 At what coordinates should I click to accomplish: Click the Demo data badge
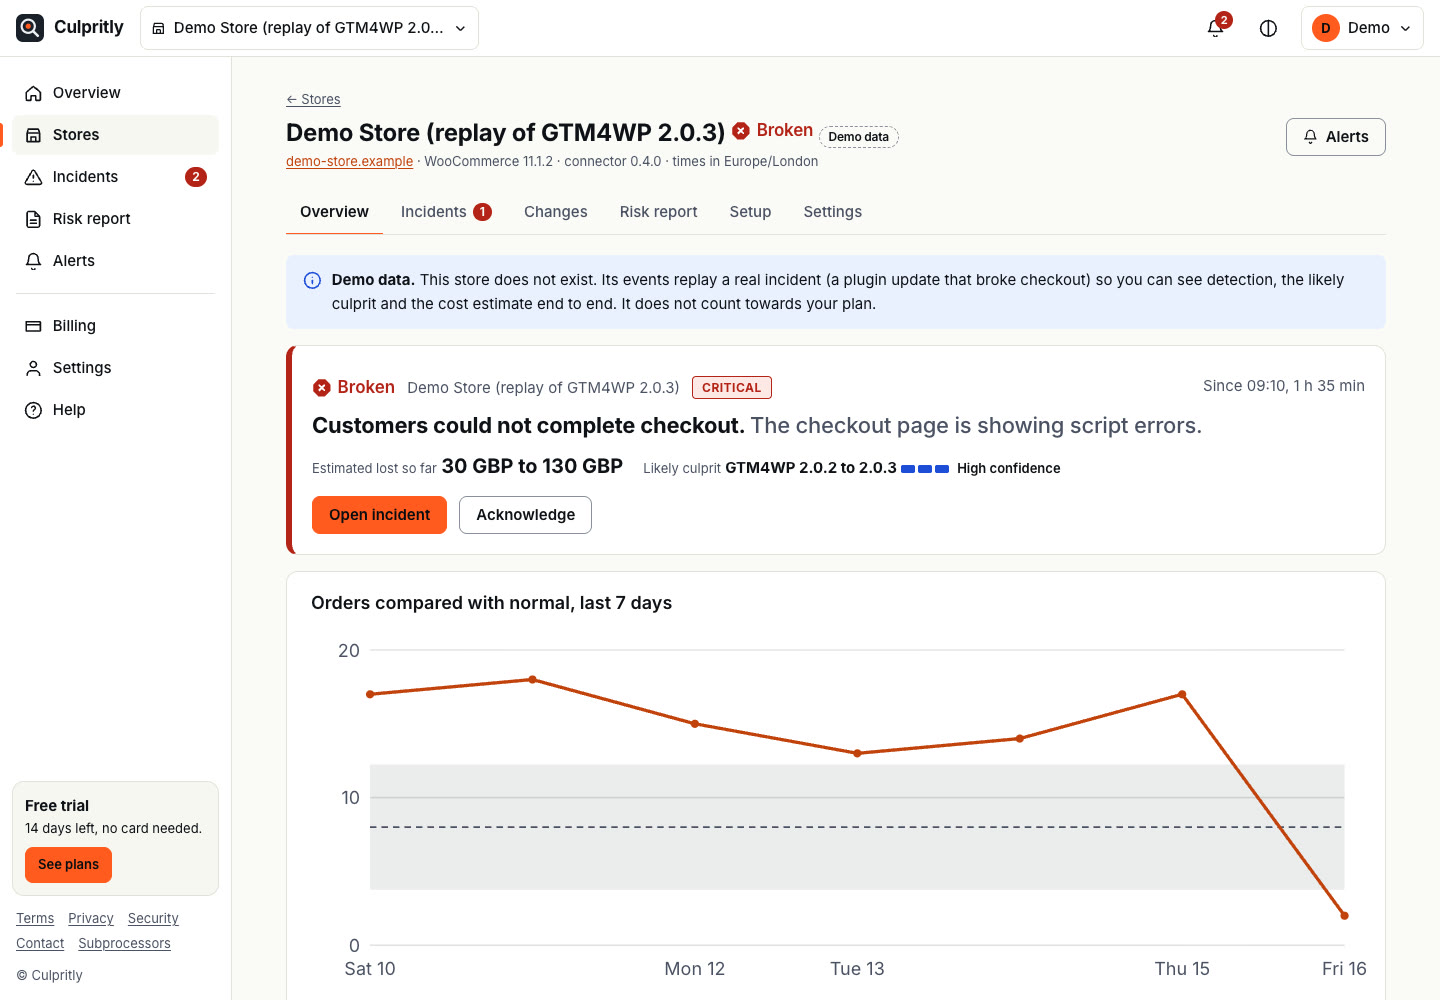coord(859,137)
